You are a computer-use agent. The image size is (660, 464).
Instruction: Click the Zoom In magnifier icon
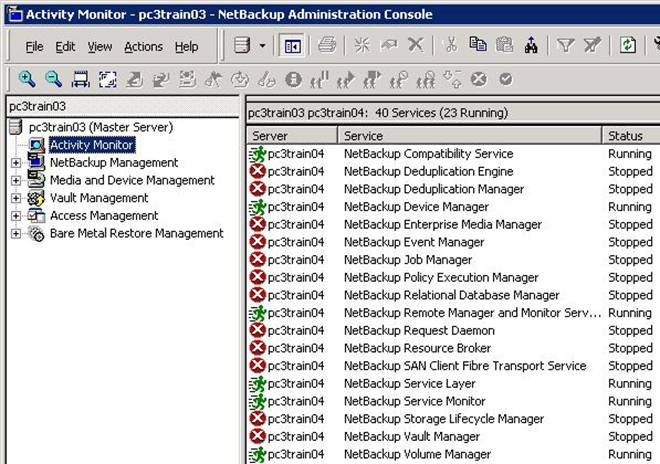[27, 79]
